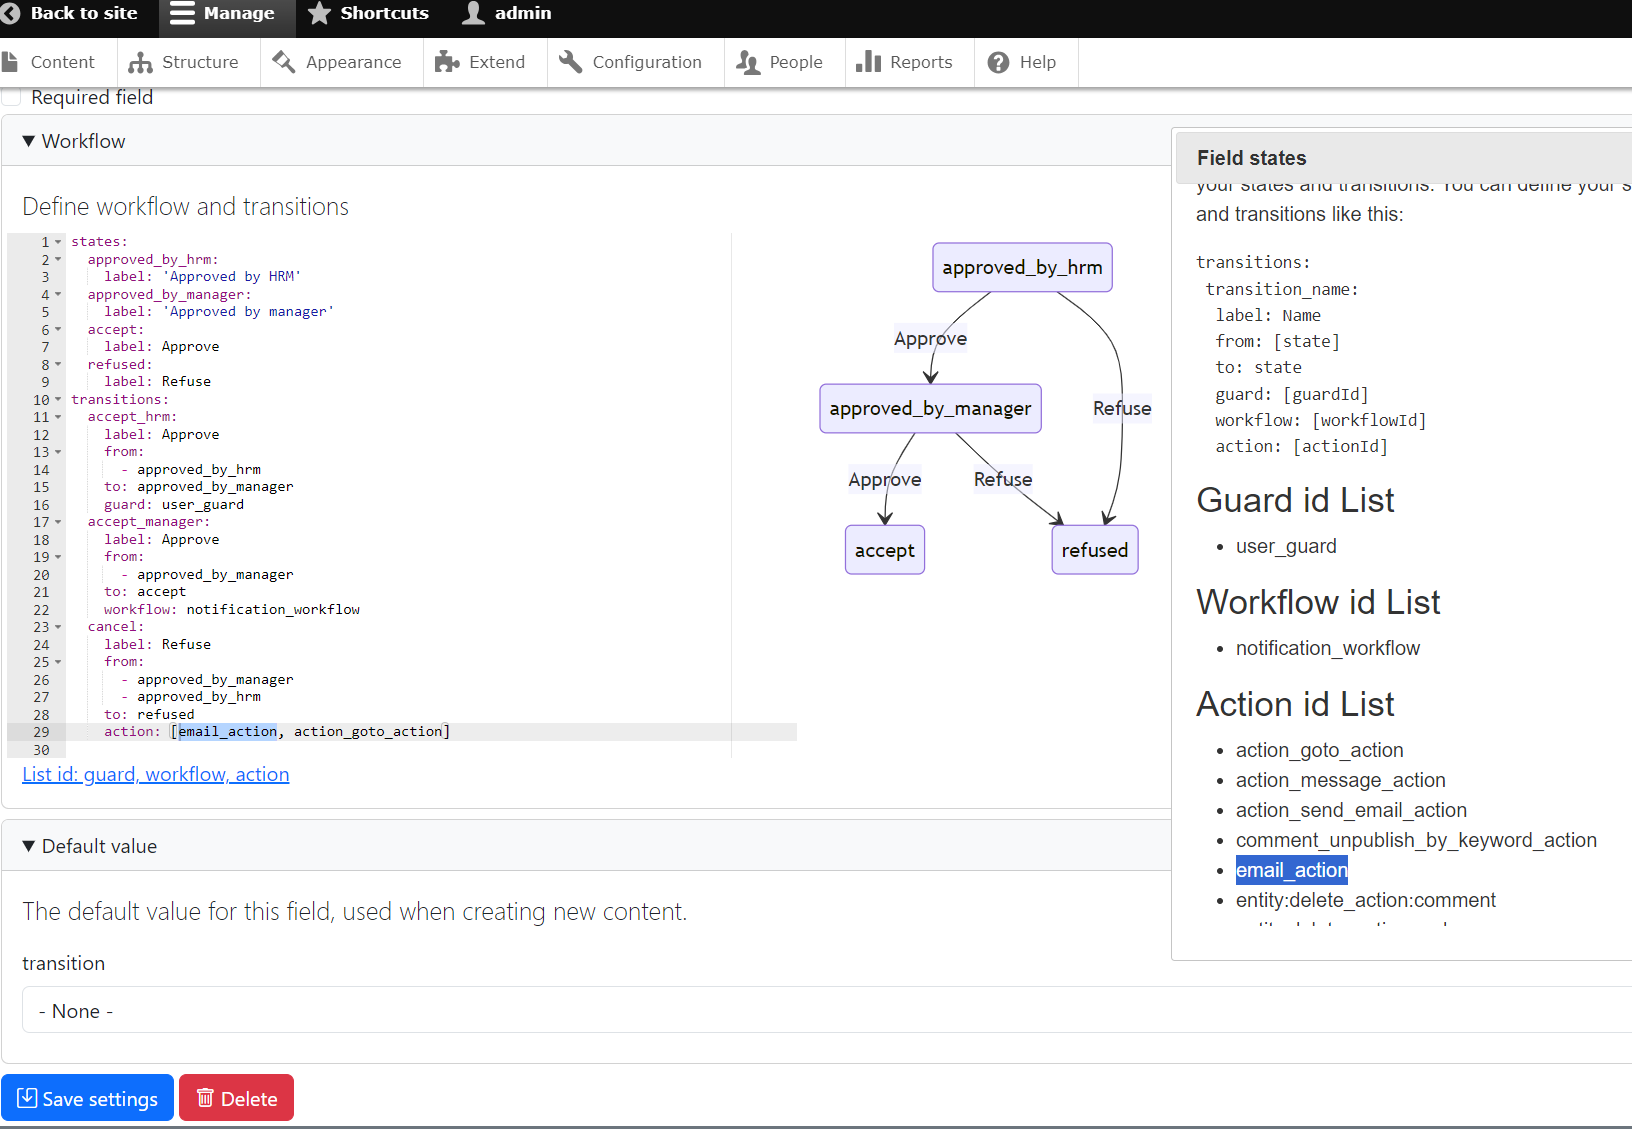
Task: Click the Extend puzzle-piece icon
Action: pos(447,61)
